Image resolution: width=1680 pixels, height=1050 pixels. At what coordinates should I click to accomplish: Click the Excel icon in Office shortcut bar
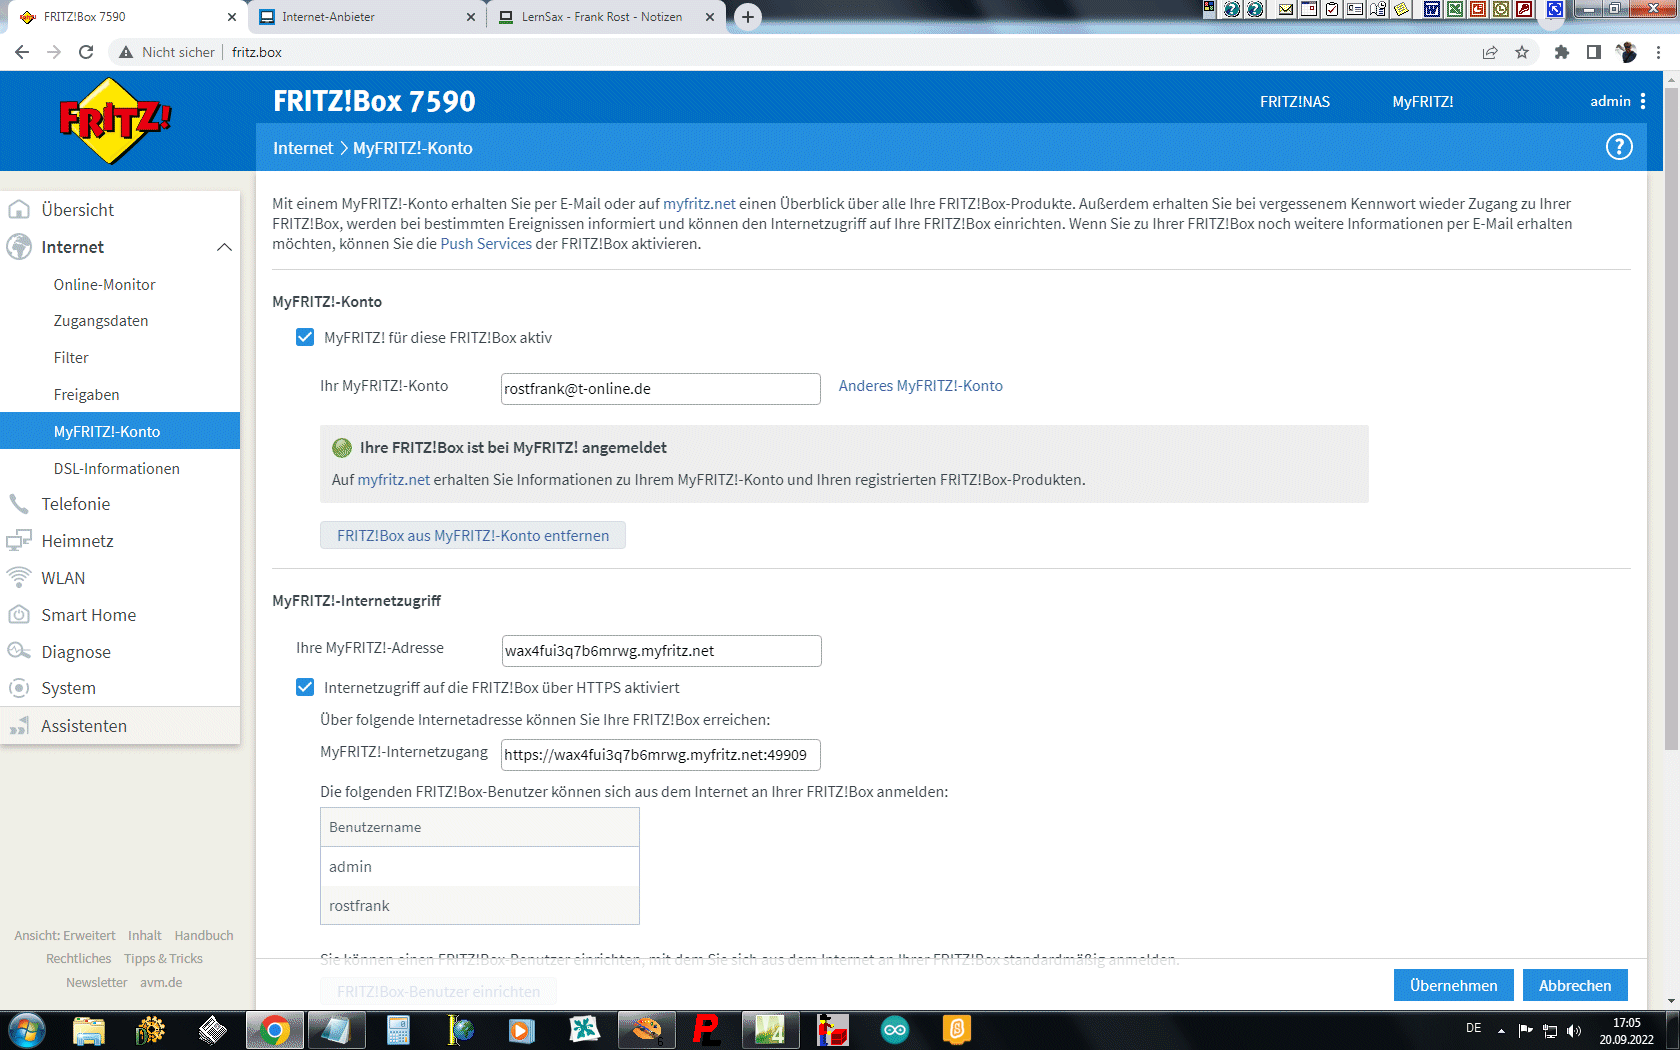click(x=1454, y=9)
